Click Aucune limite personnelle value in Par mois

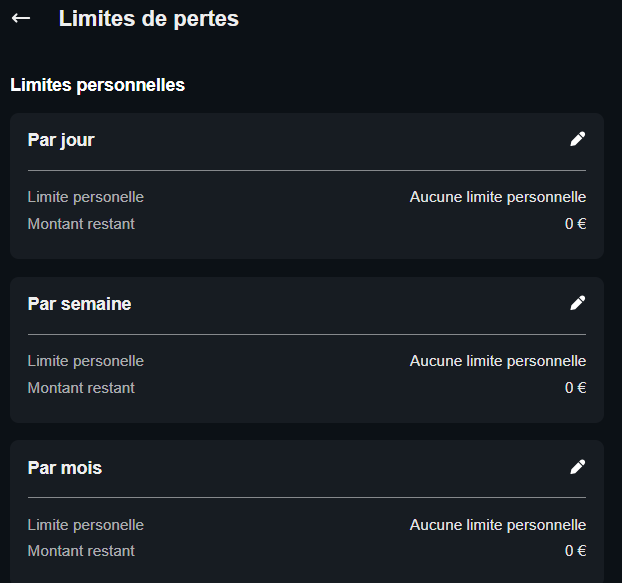497,525
